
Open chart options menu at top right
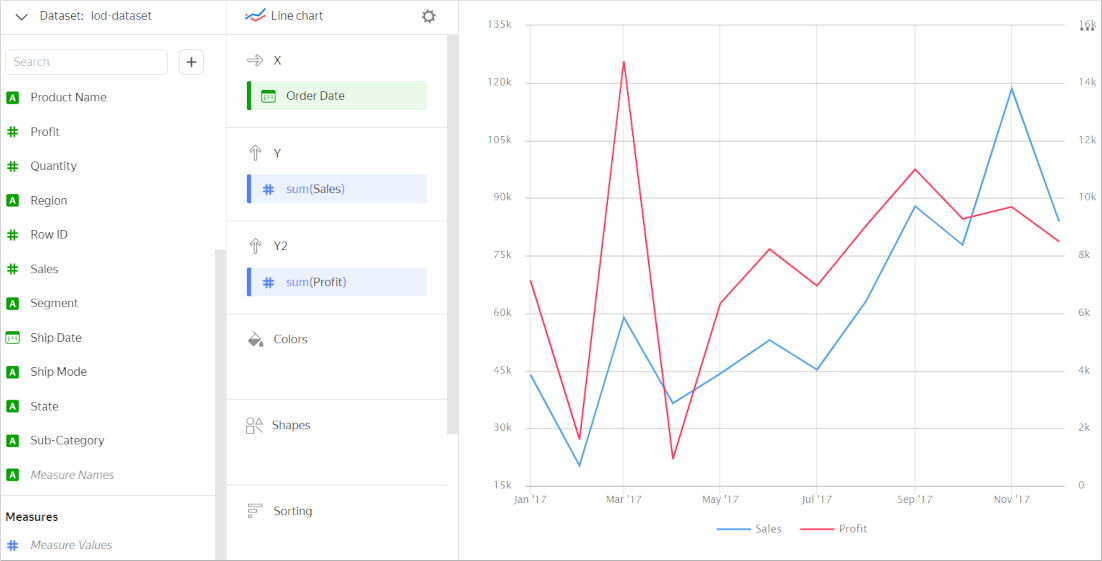1086,27
